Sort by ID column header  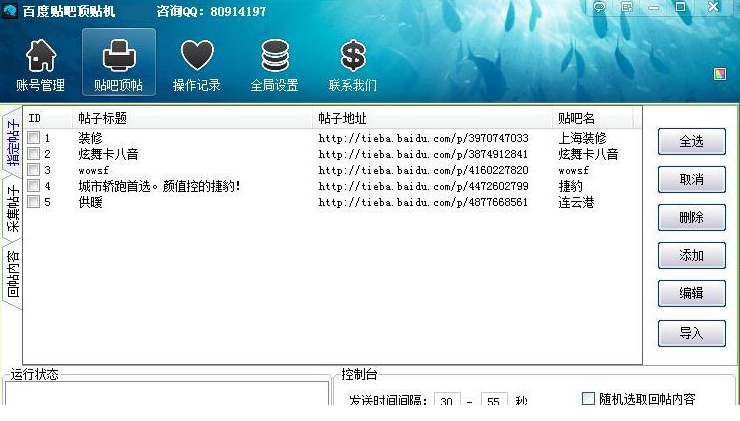pyautogui.click(x=48, y=118)
